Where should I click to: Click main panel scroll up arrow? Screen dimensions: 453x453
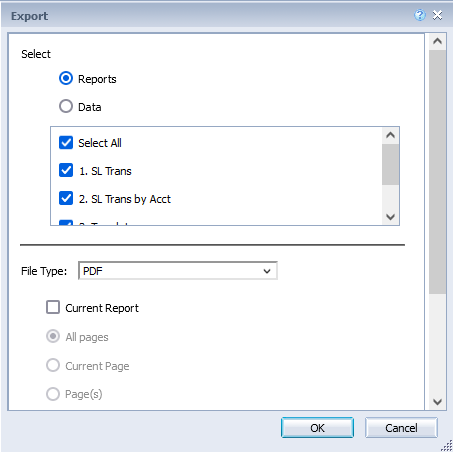coord(437,41)
